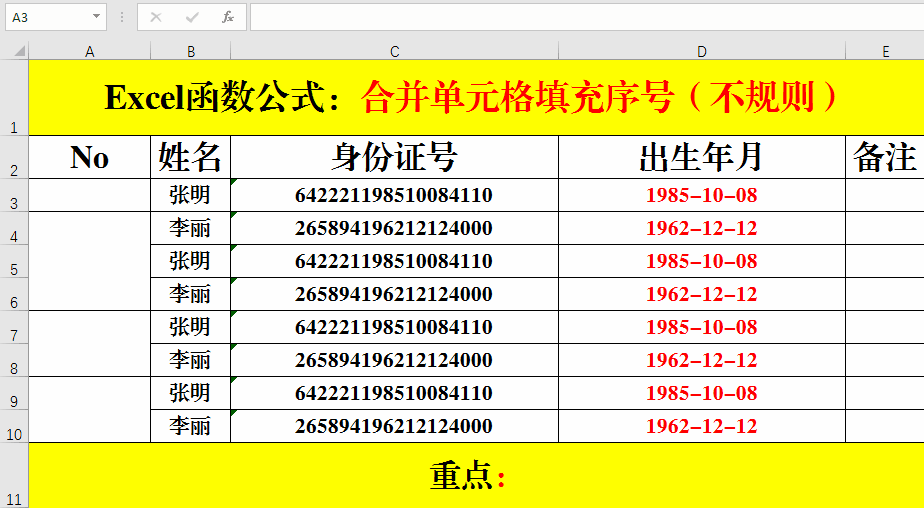
Task: Select row 2 header
Action: click(14, 157)
